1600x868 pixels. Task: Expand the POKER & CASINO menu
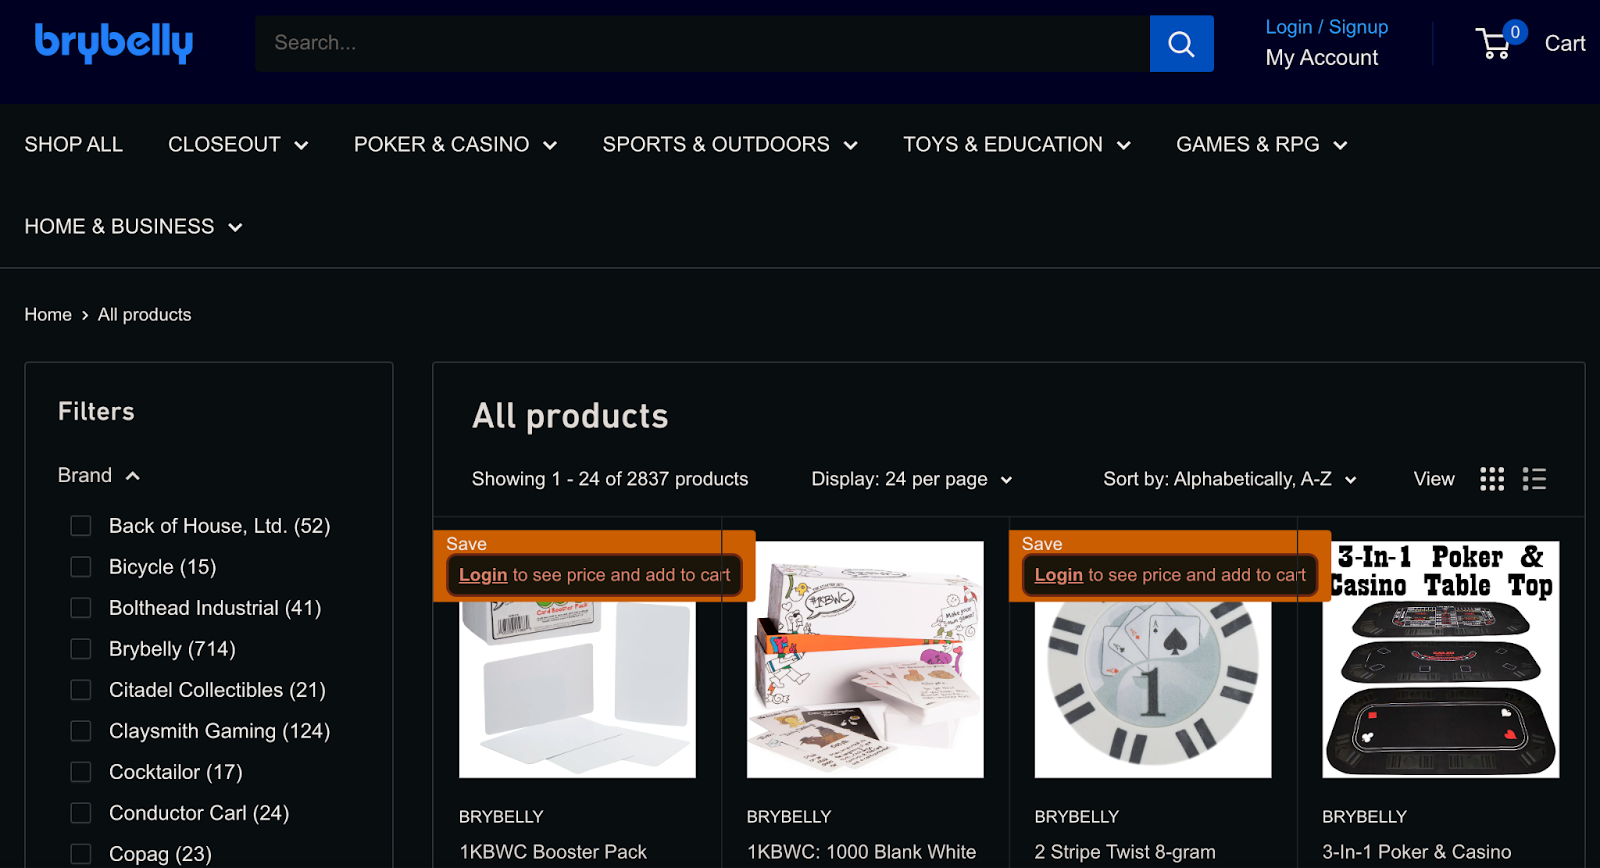click(455, 144)
